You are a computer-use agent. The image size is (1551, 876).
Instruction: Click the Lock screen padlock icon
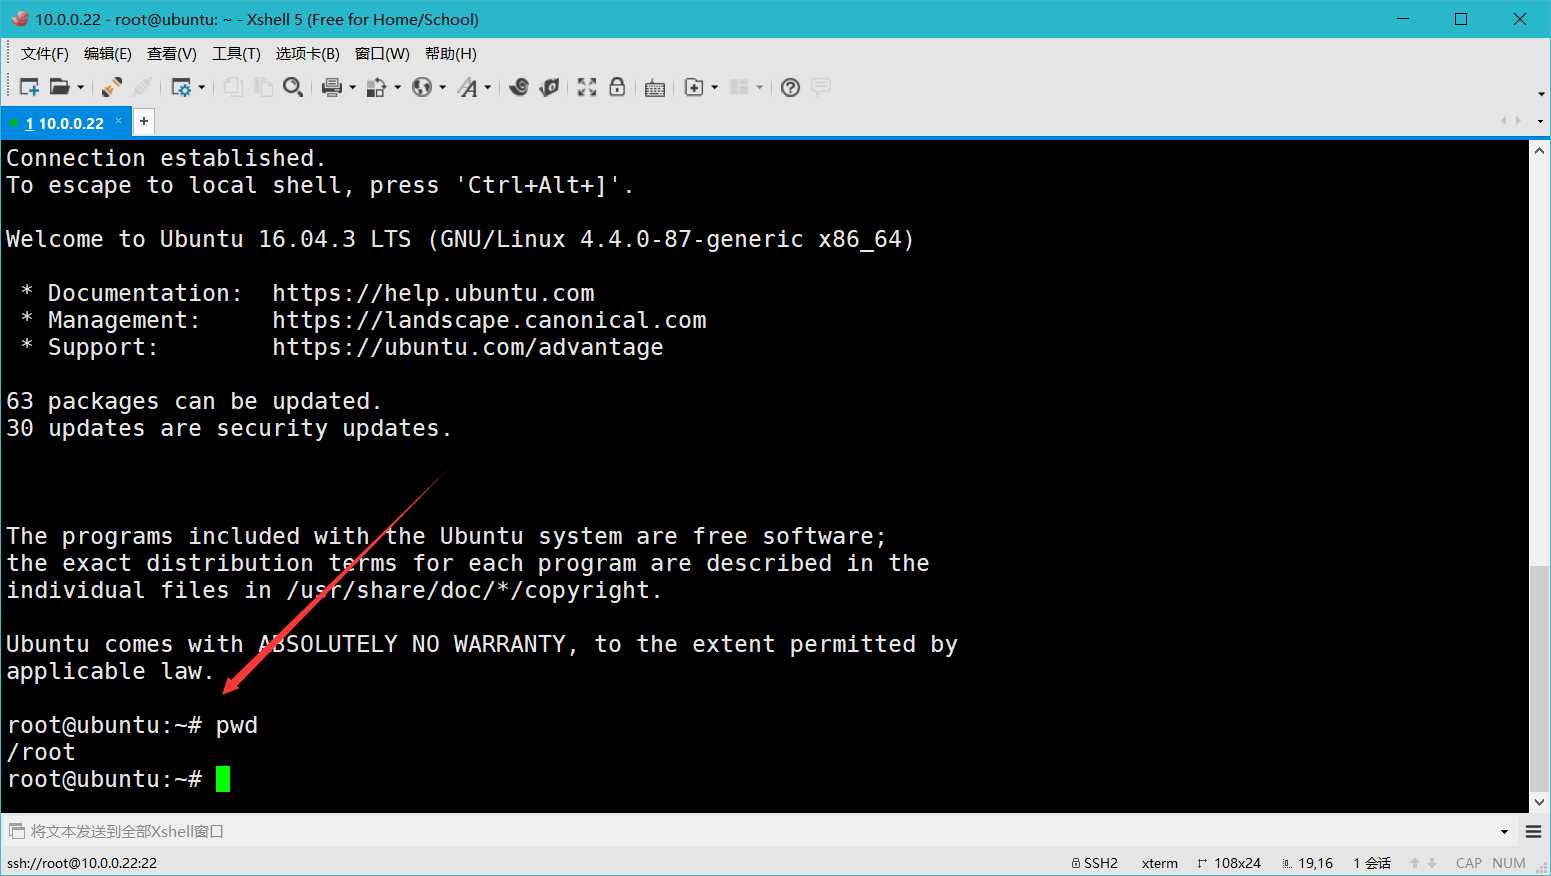point(617,88)
